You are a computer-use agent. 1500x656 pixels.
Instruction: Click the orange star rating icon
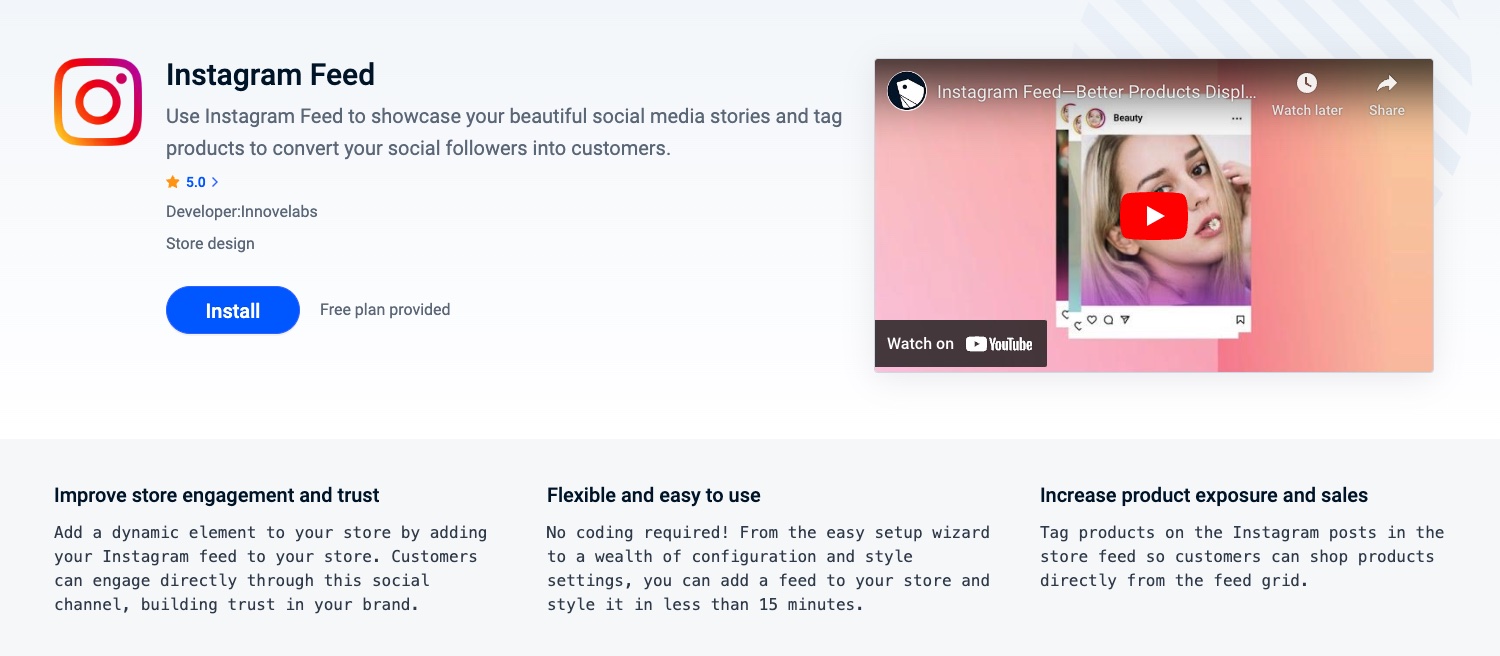pyautogui.click(x=173, y=182)
